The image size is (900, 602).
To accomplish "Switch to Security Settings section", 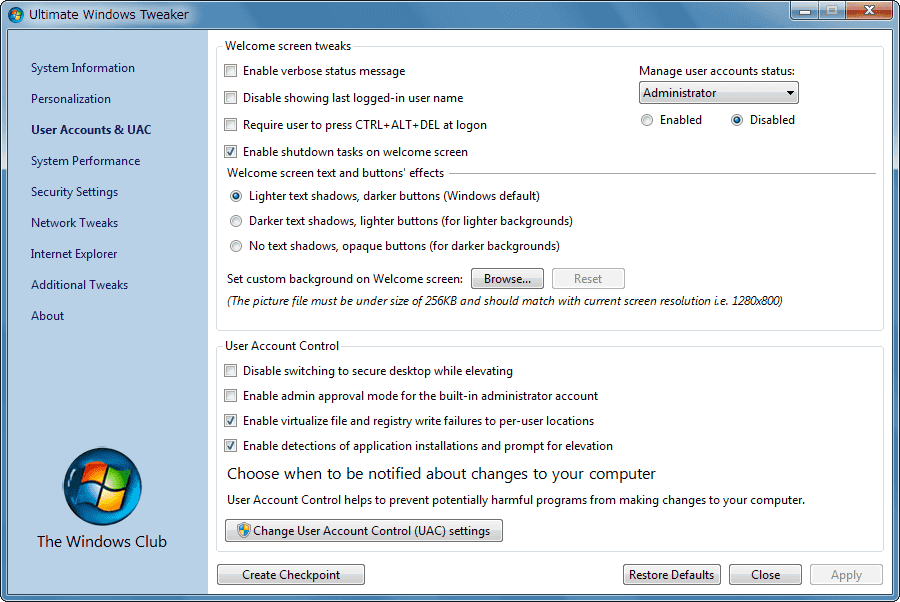I will (x=75, y=192).
